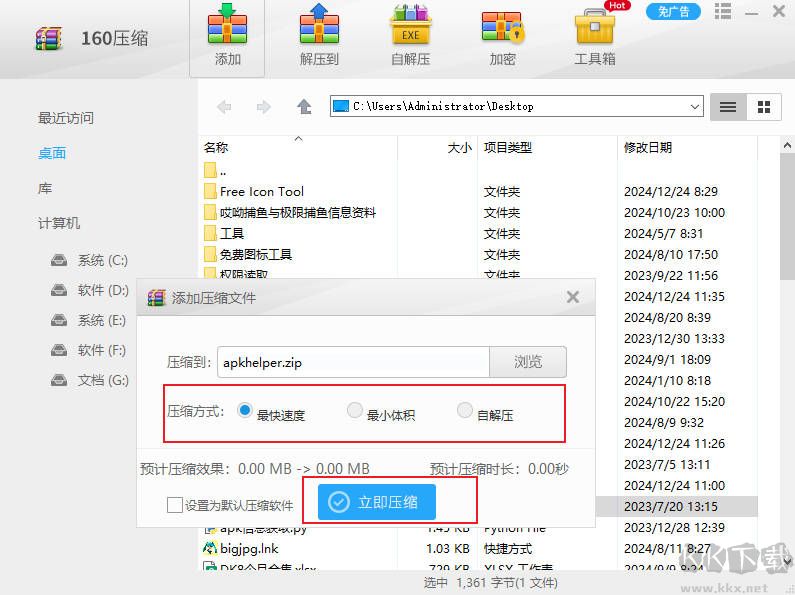Click the 解压到 (Extract to) toolbar icon
Screen dimensions: 795x595
coord(319,36)
